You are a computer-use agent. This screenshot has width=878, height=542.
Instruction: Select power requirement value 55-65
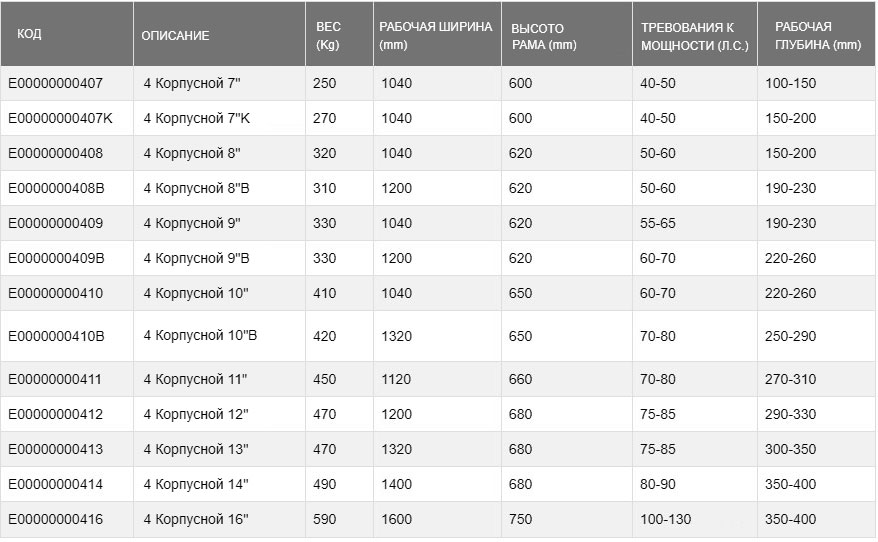click(657, 223)
